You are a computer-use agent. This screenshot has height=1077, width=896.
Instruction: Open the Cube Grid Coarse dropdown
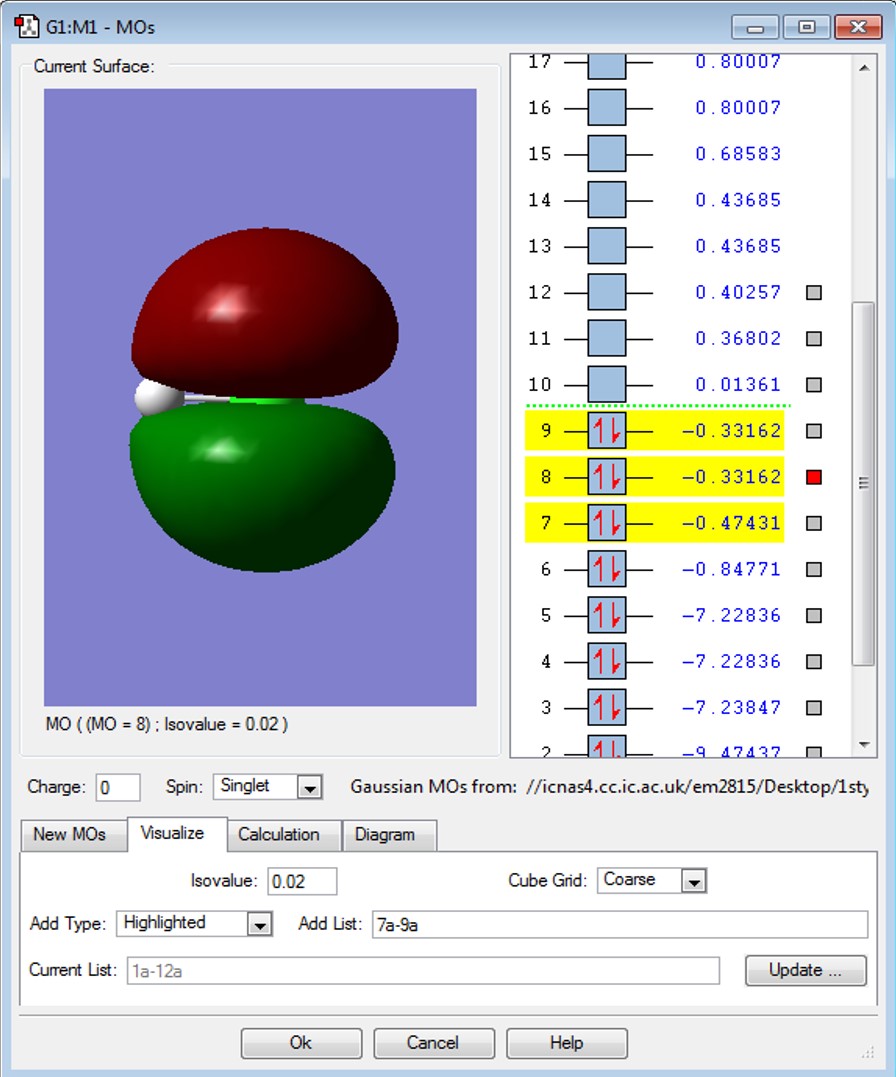click(x=694, y=881)
